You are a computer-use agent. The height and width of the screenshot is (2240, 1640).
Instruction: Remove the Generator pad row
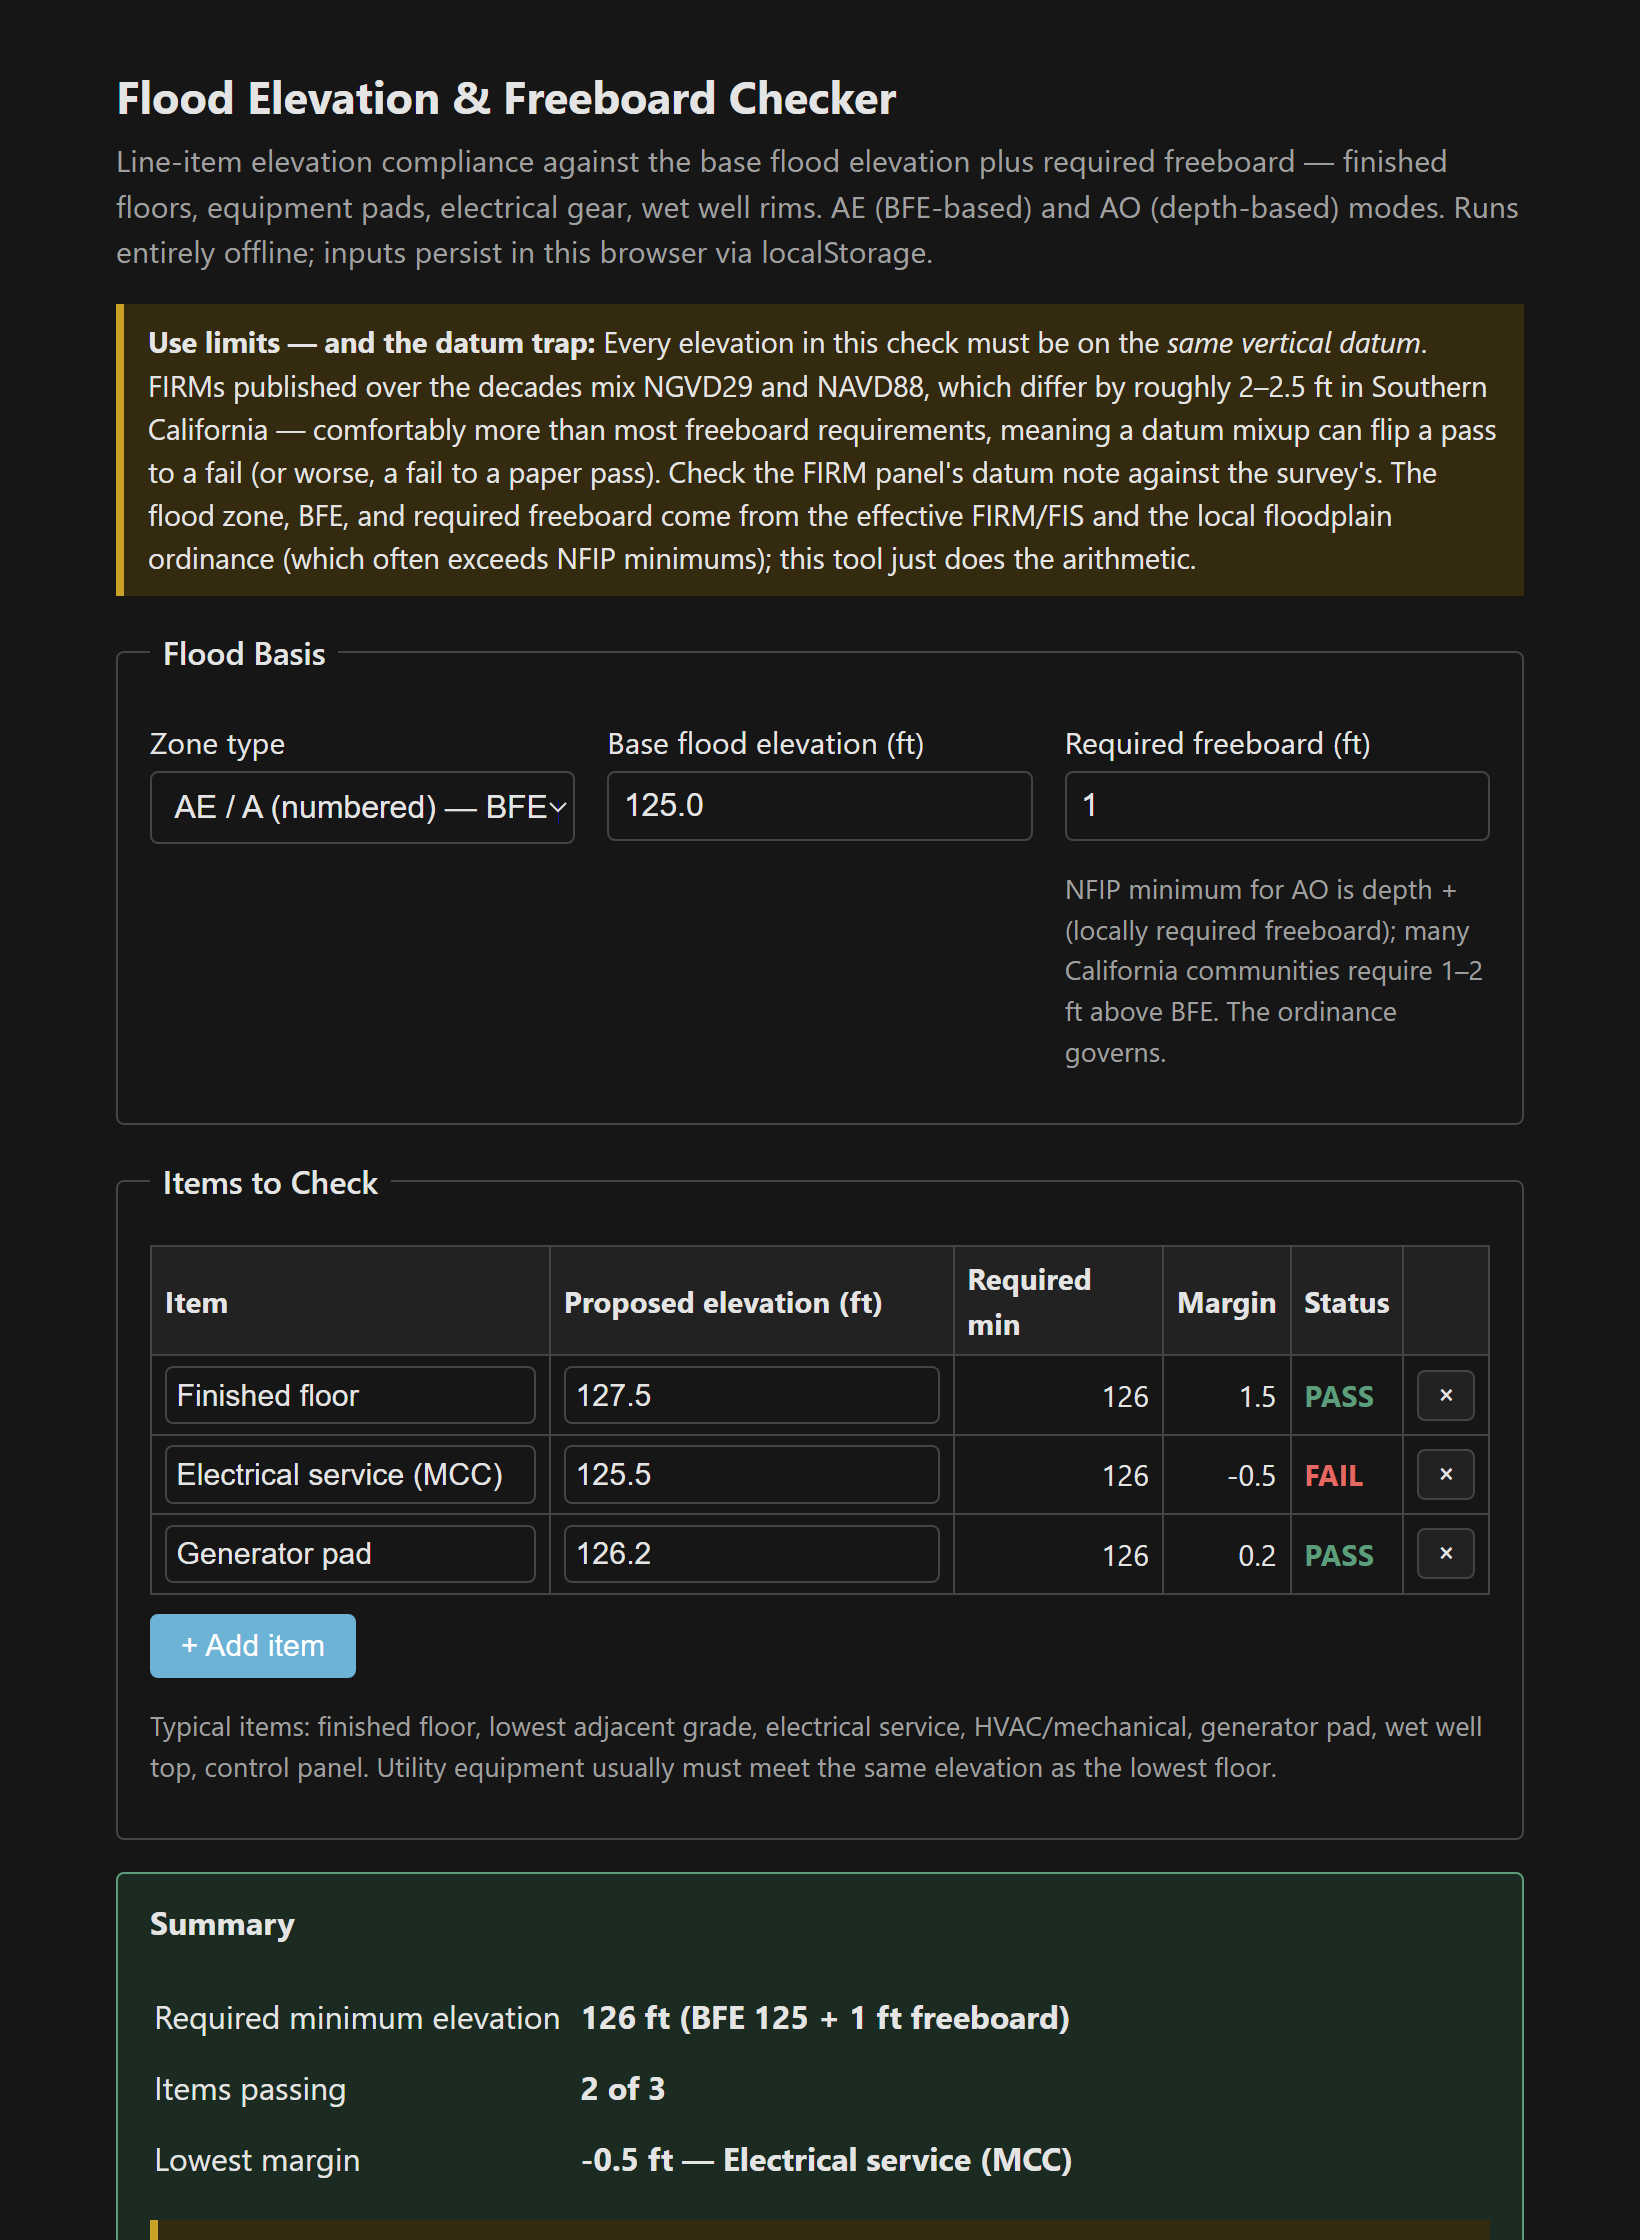(x=1445, y=1553)
